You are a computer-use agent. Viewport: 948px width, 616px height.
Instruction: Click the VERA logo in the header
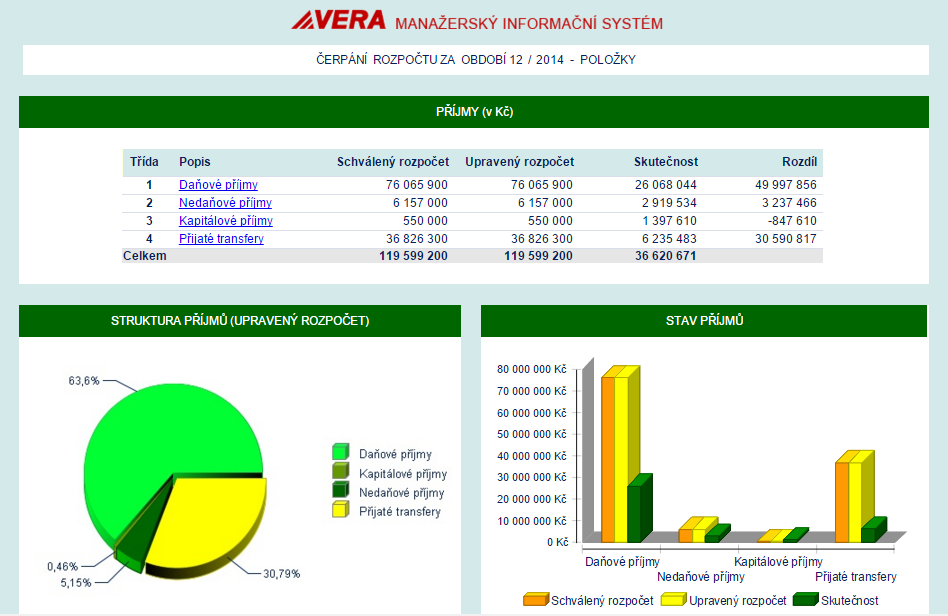tap(338, 21)
